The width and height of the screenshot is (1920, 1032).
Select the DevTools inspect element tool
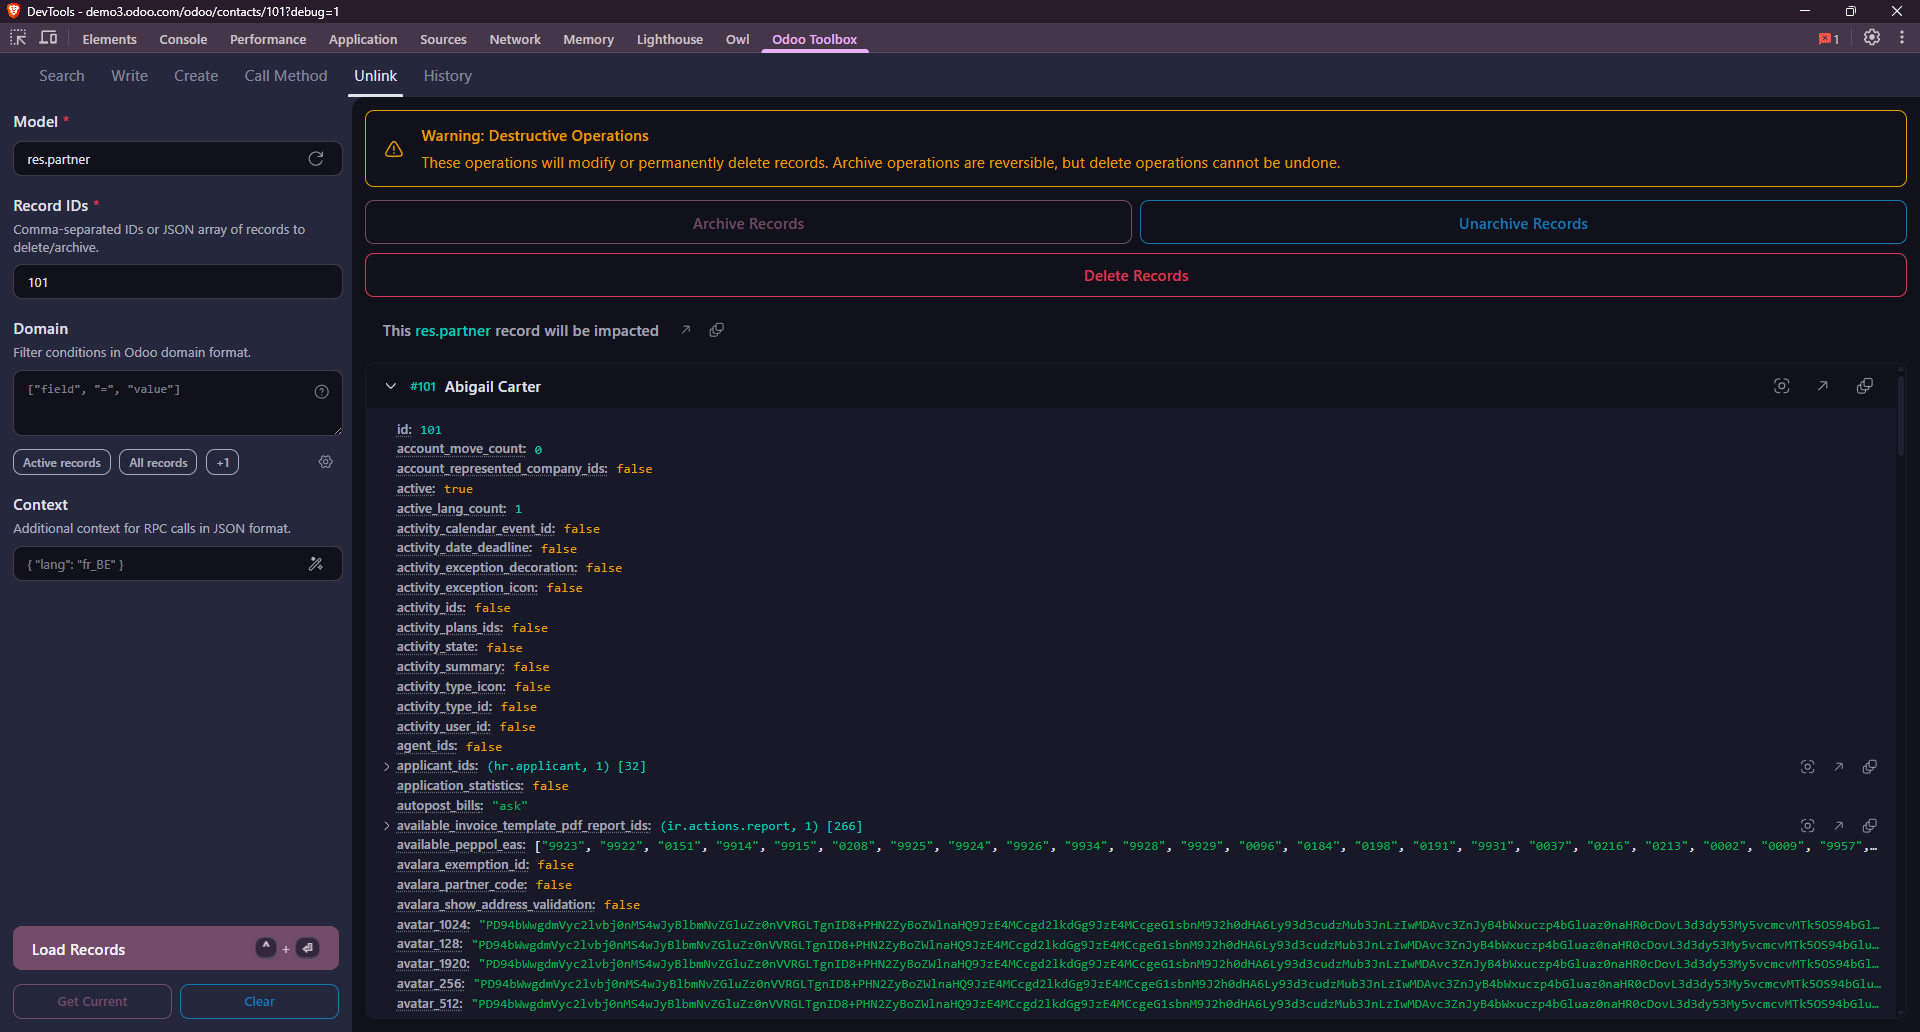pos(17,37)
